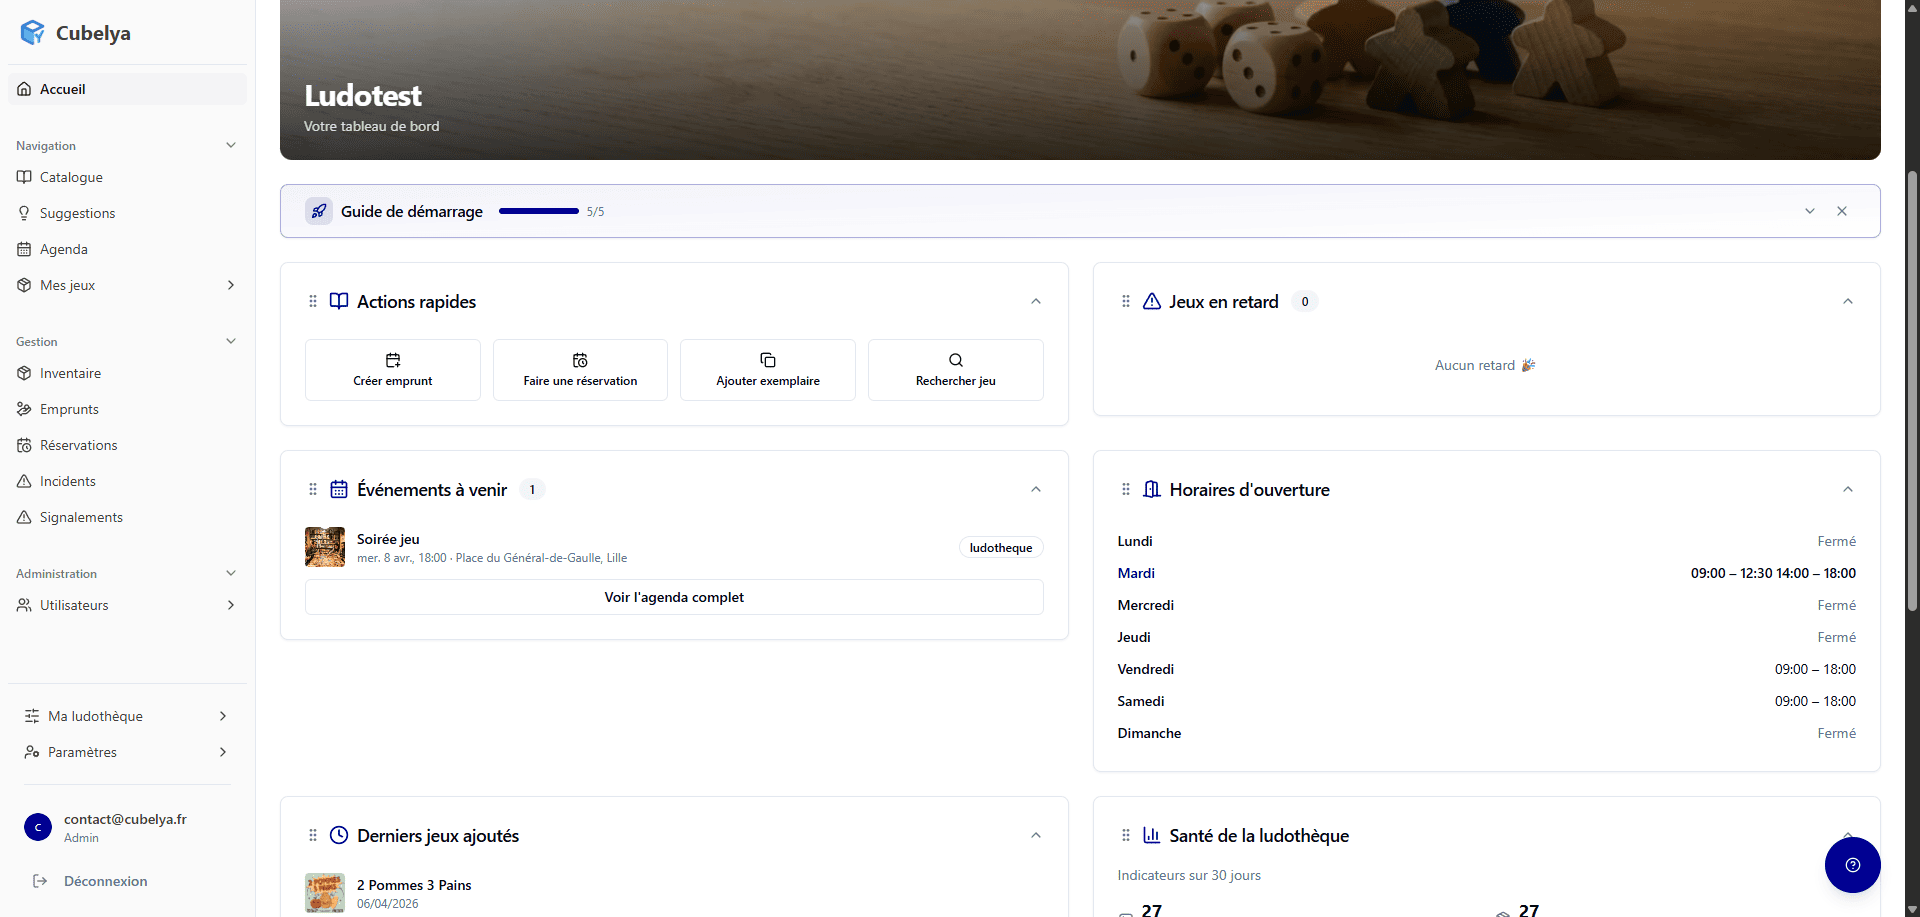The height and width of the screenshot is (917, 1920).
Task: Expand the Paramètres submenu
Action: click(223, 752)
